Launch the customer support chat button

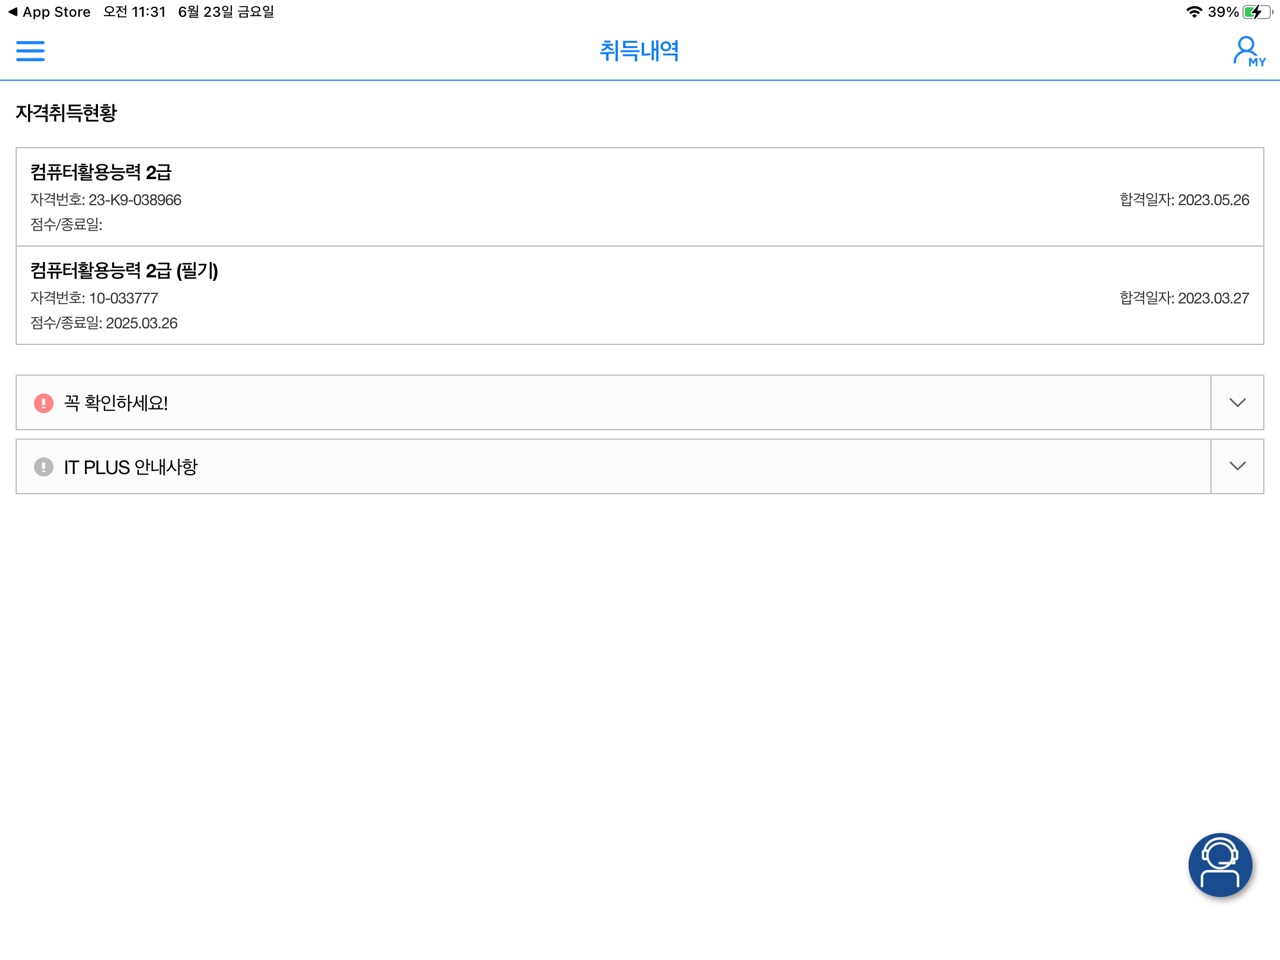[1219, 864]
